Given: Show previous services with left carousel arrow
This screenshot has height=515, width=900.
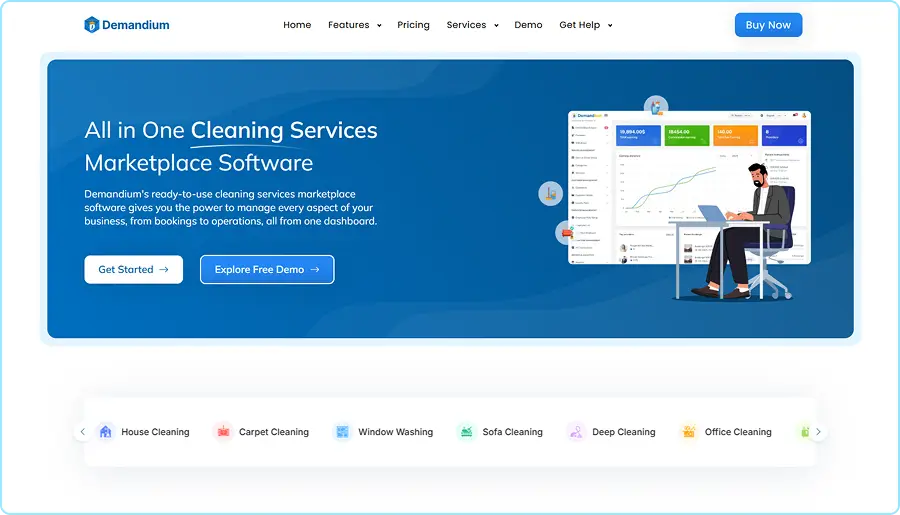Looking at the screenshot, I should click(x=83, y=432).
